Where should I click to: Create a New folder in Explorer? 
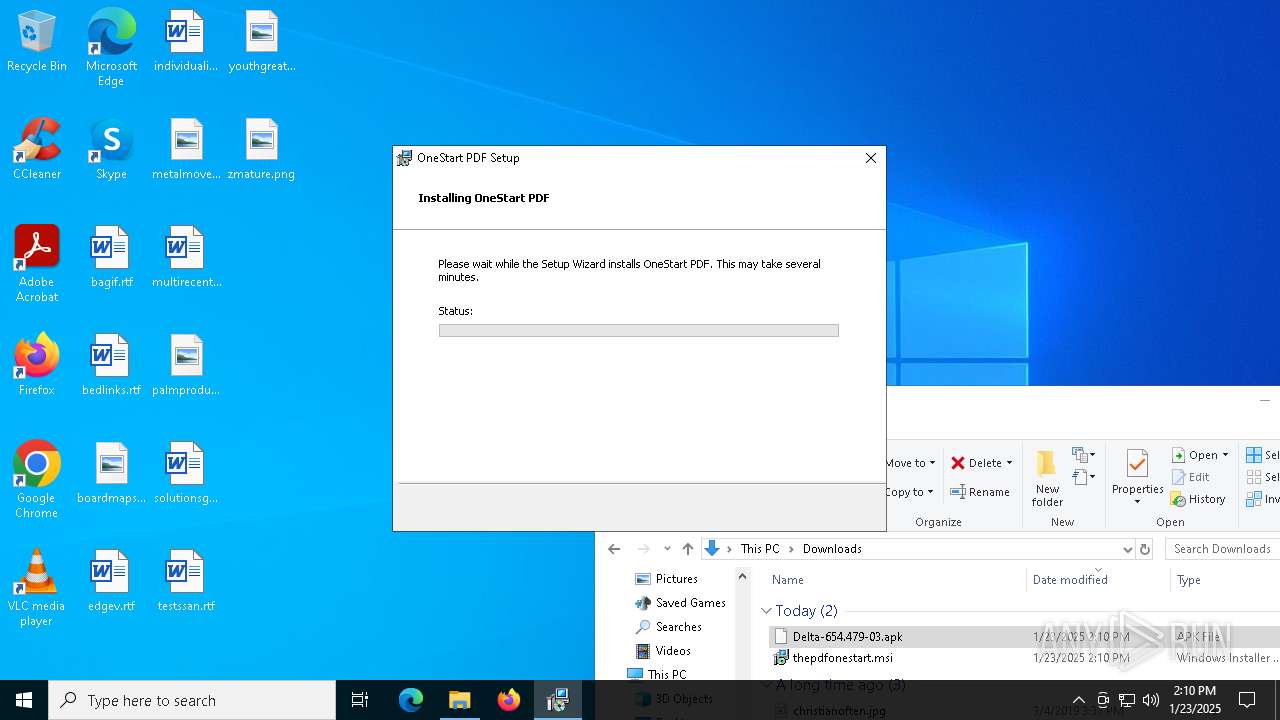(1047, 478)
